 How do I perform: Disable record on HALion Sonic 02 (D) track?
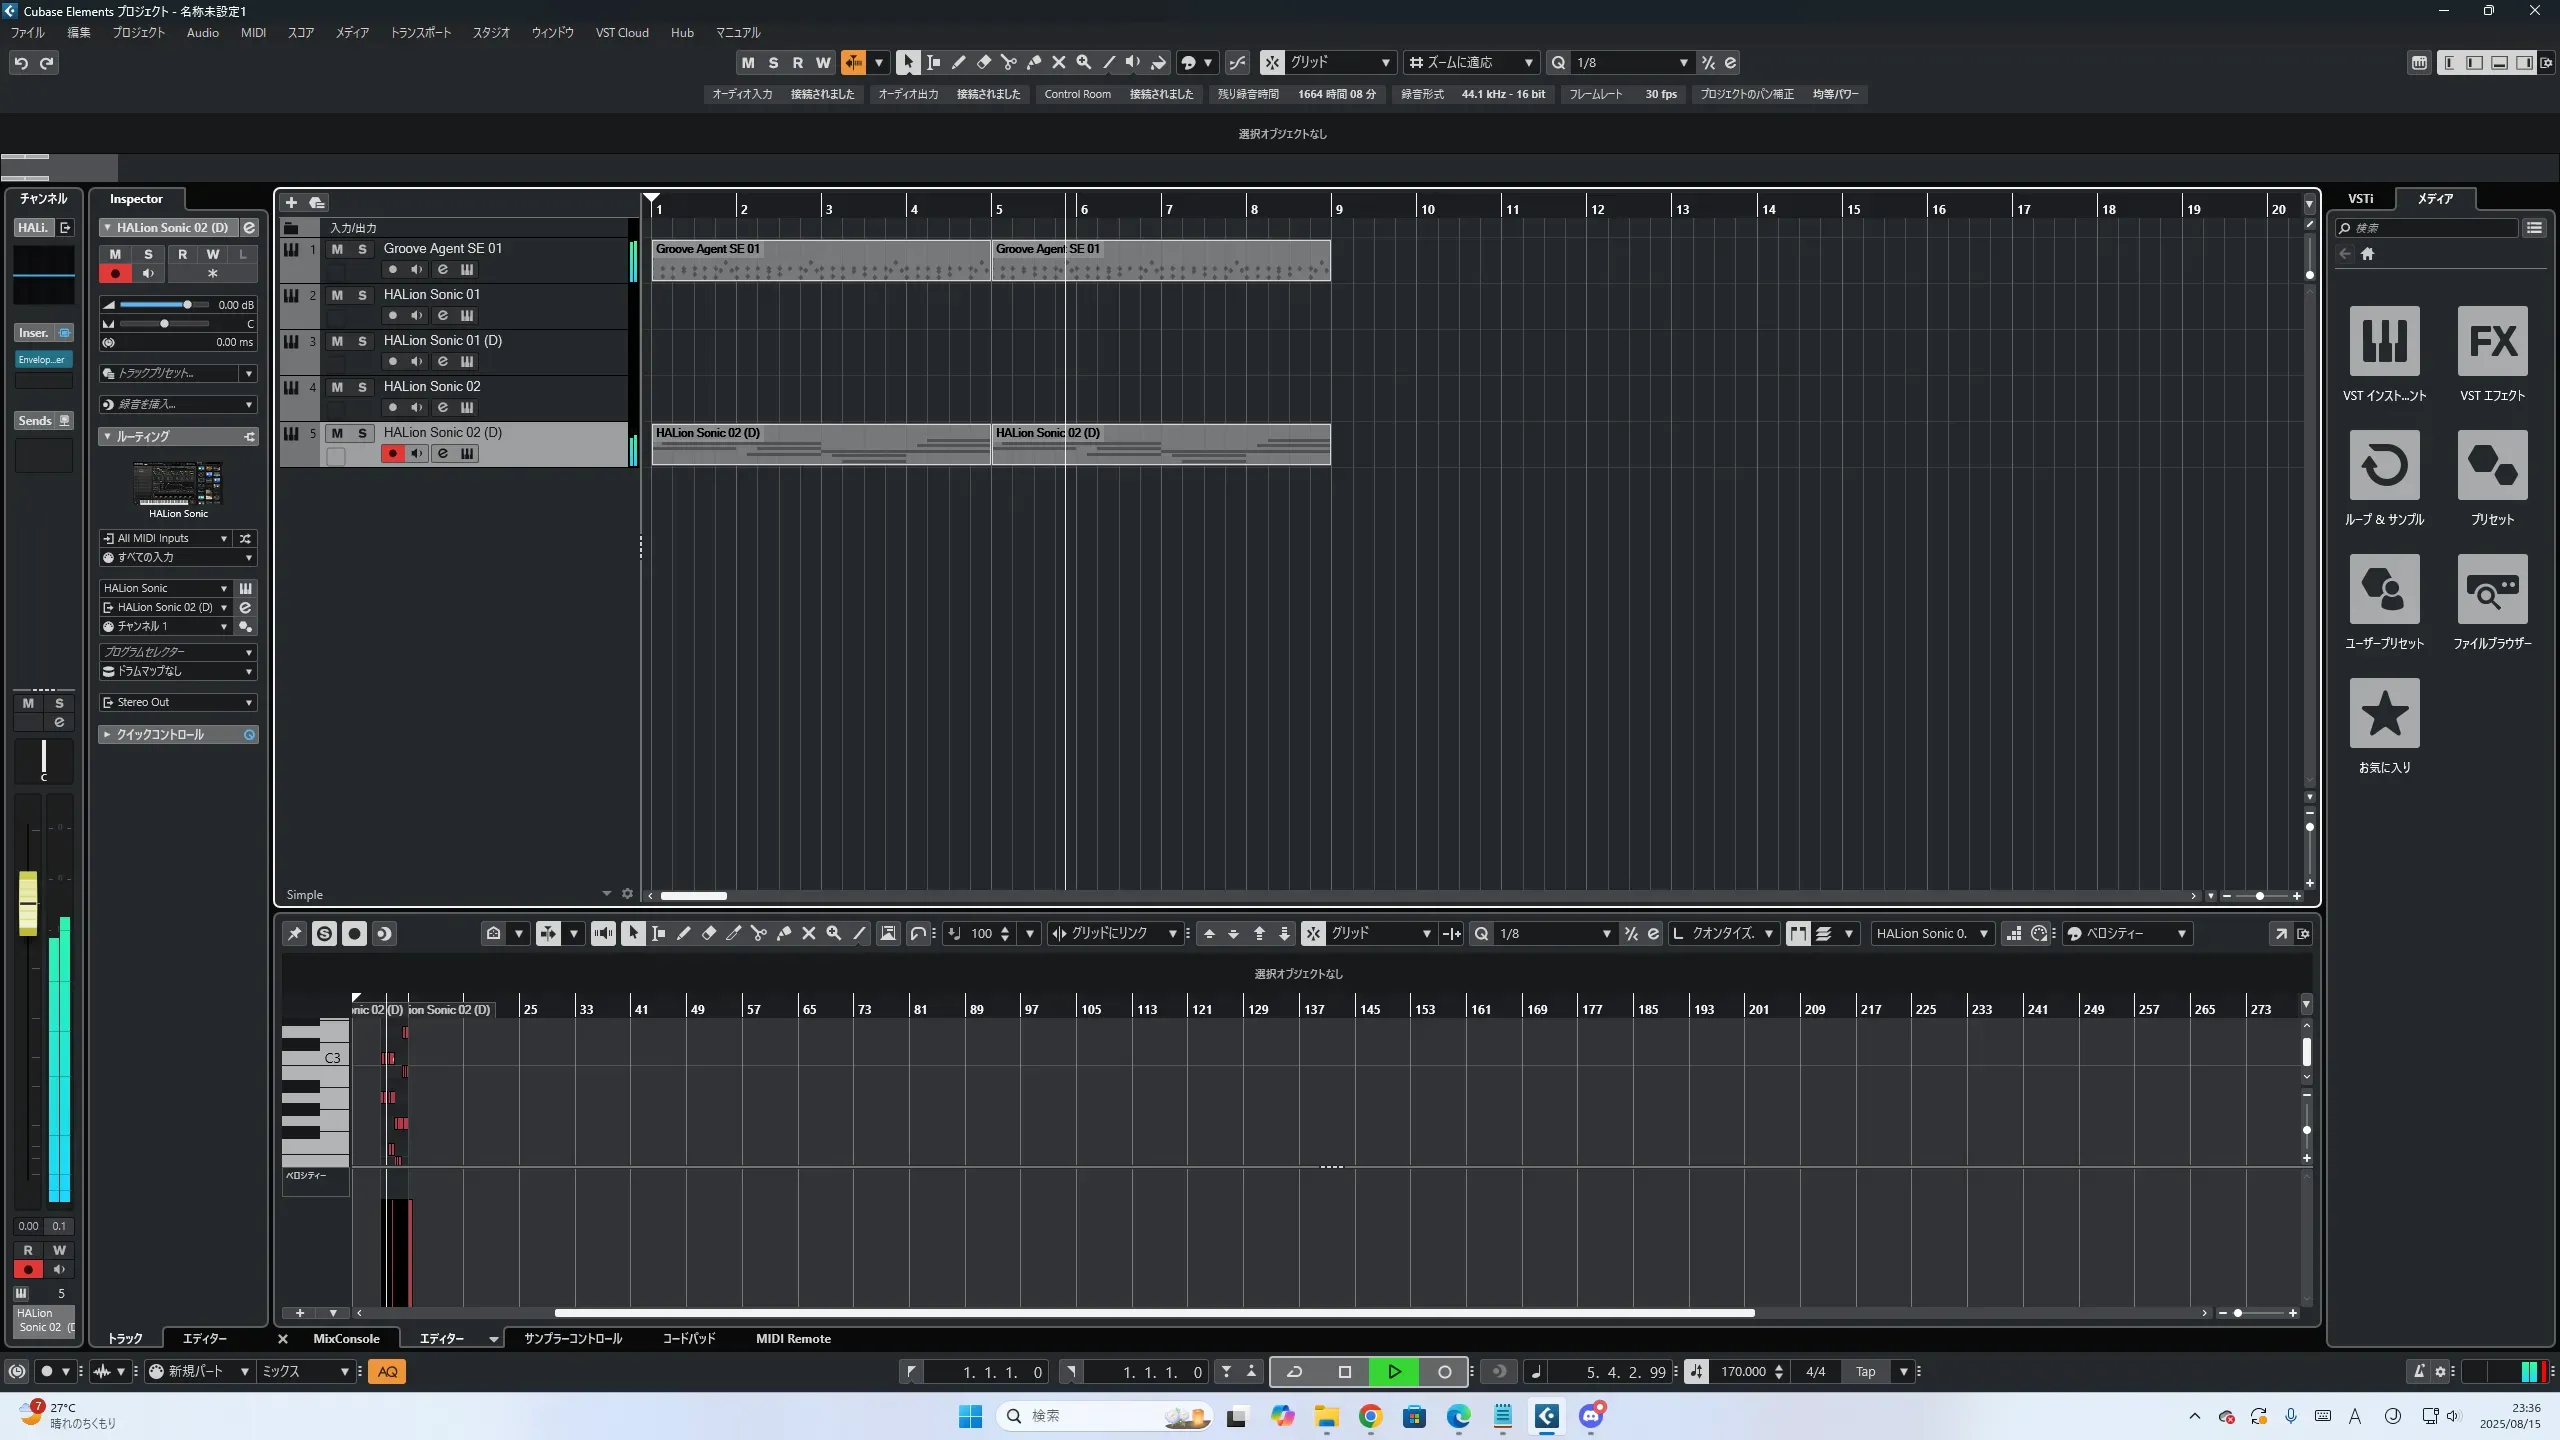(x=392, y=454)
